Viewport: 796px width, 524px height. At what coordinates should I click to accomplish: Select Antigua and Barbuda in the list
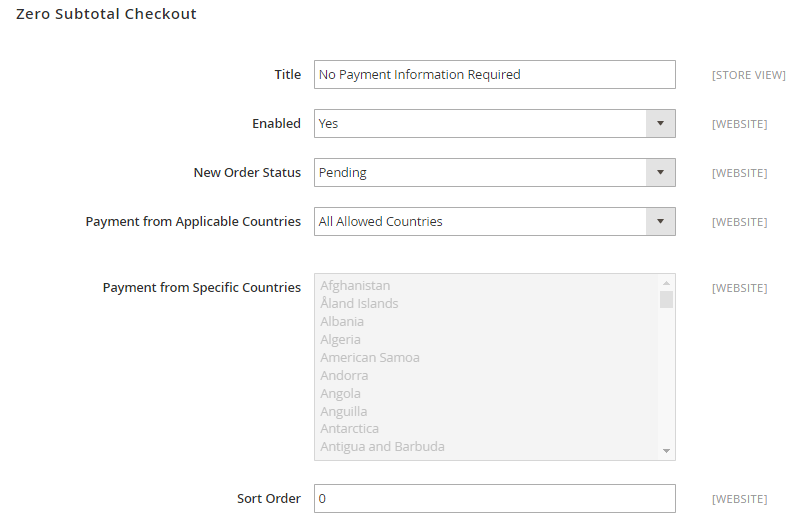point(382,446)
